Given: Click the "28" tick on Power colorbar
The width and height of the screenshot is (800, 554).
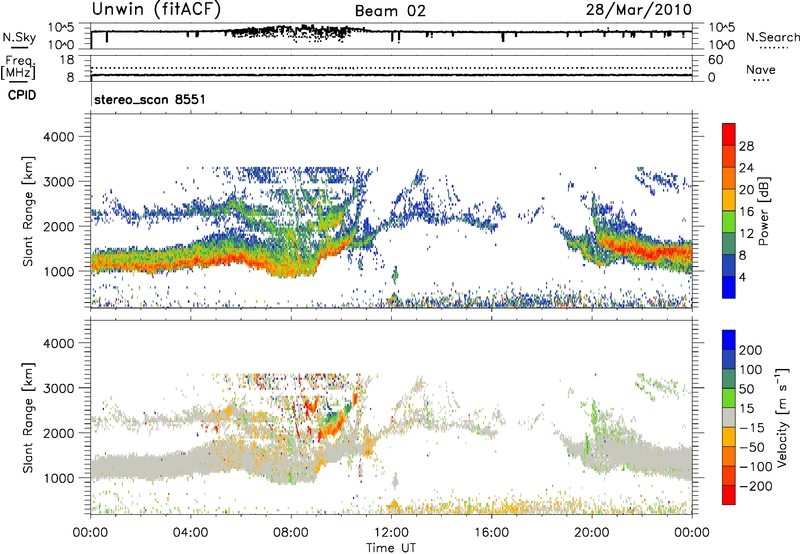Looking at the screenshot, I should [x=746, y=146].
